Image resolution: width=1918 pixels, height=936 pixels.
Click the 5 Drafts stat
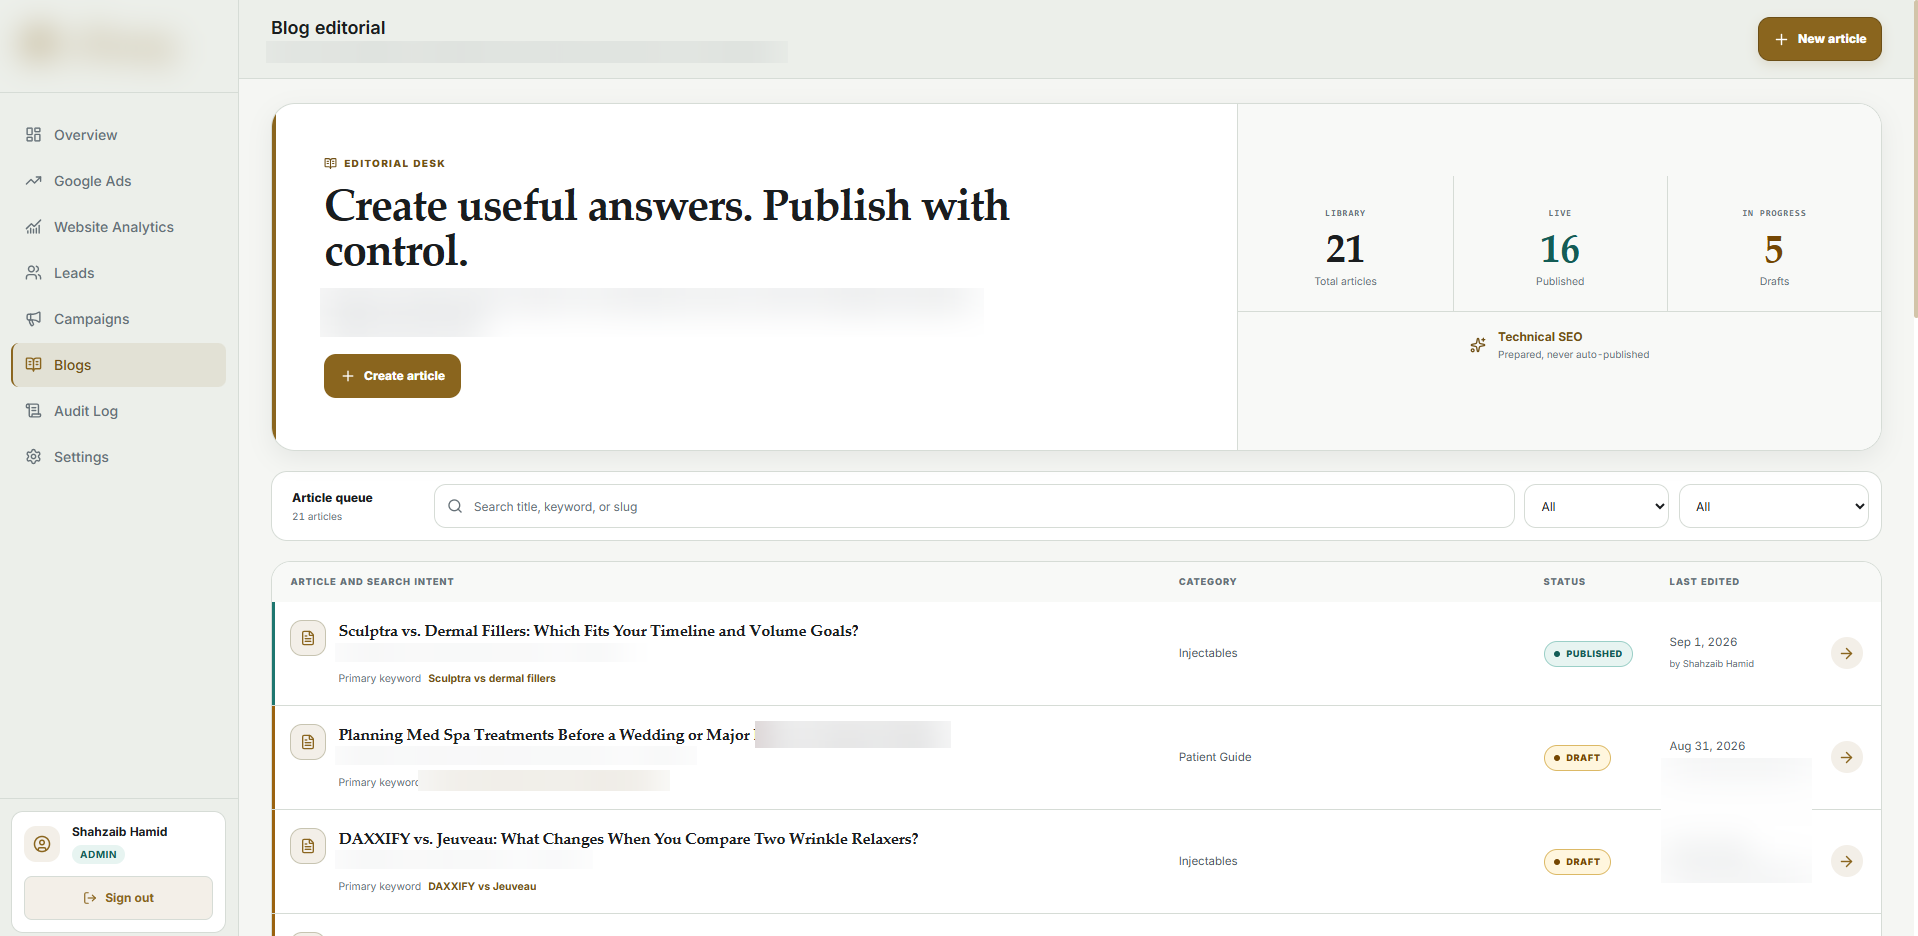1774,249
